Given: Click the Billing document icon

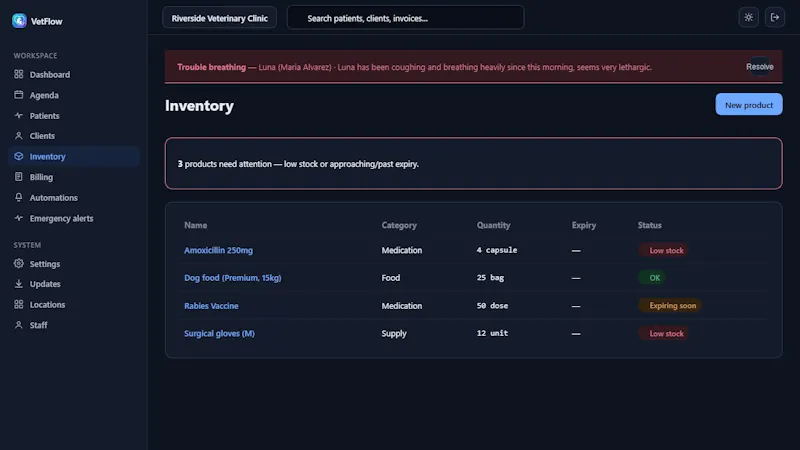Looking at the screenshot, I should [x=19, y=177].
